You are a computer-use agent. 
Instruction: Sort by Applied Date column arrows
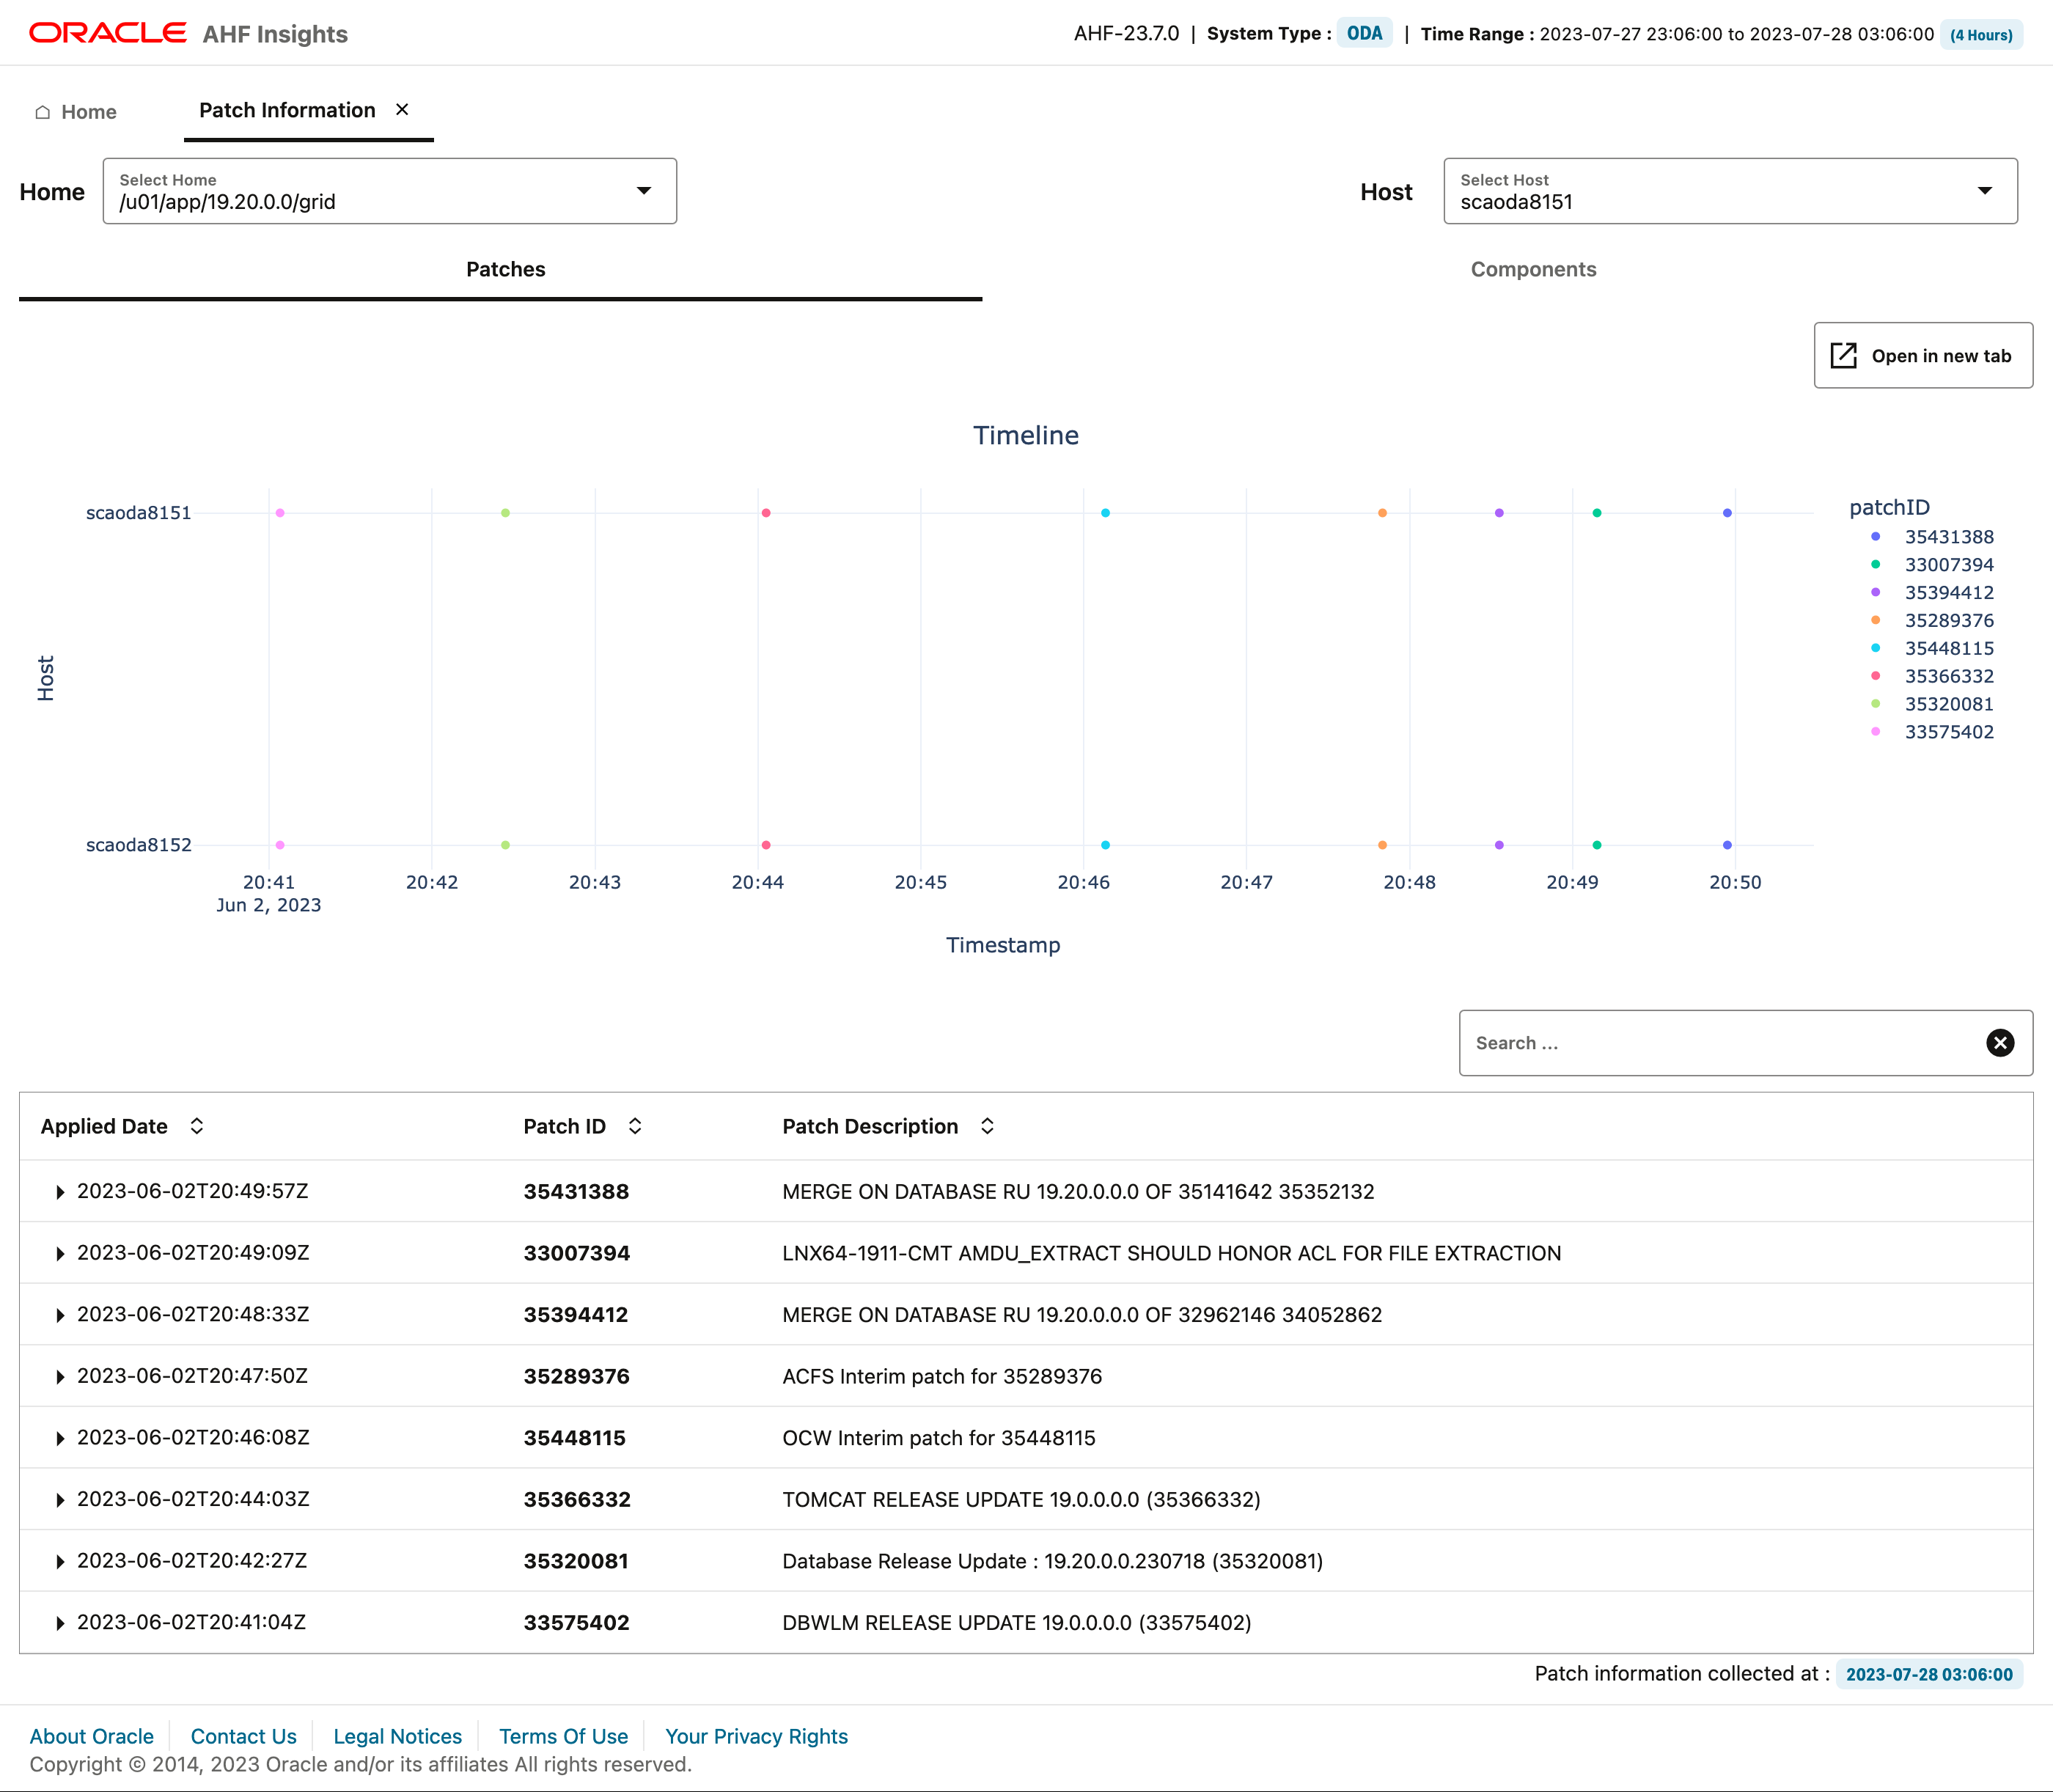pyautogui.click(x=197, y=1126)
